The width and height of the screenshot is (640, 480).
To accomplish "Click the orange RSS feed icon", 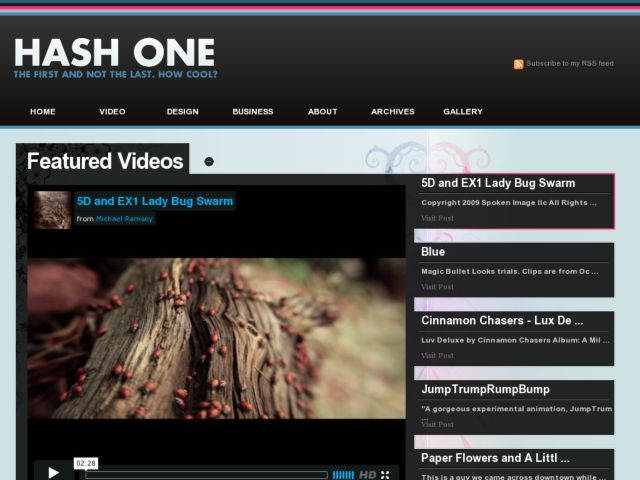I will pos(518,64).
